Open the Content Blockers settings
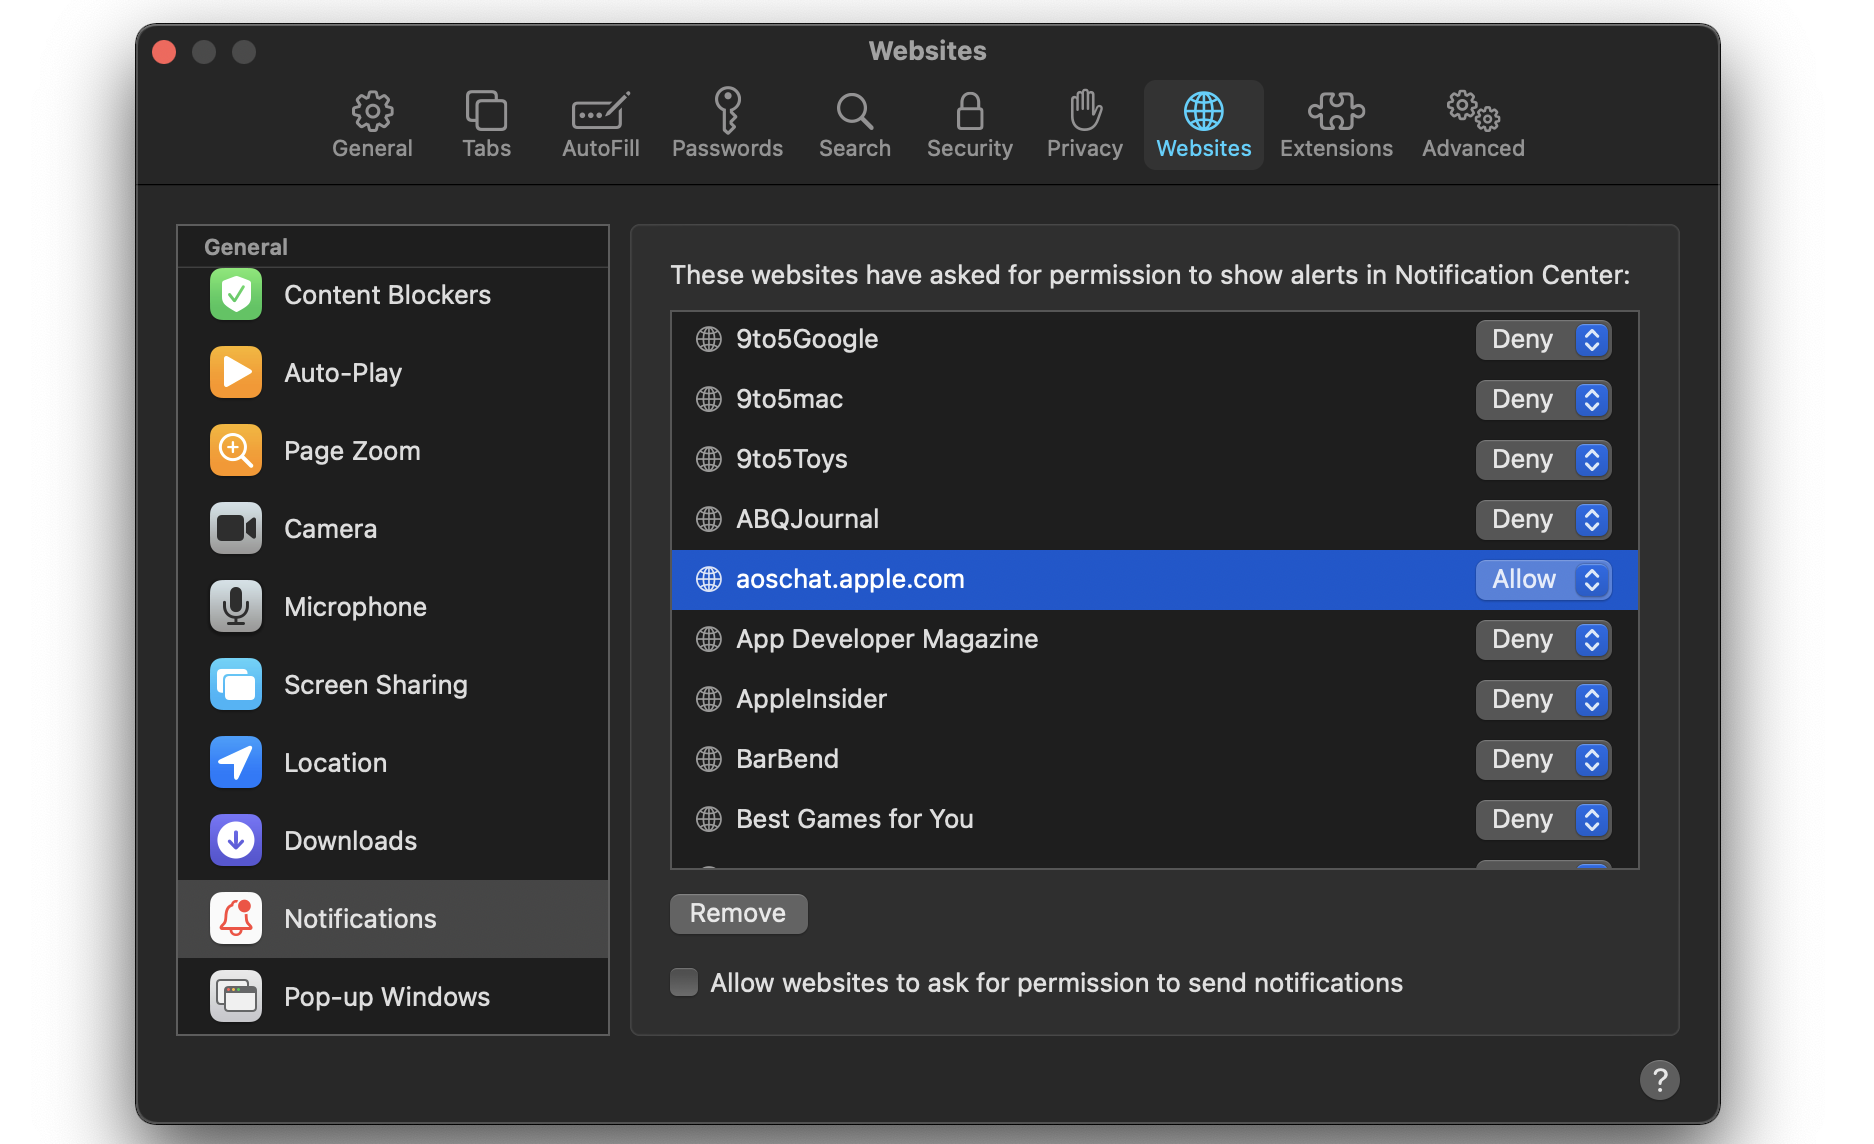This screenshot has height=1144, width=1874. pyautogui.click(x=387, y=295)
